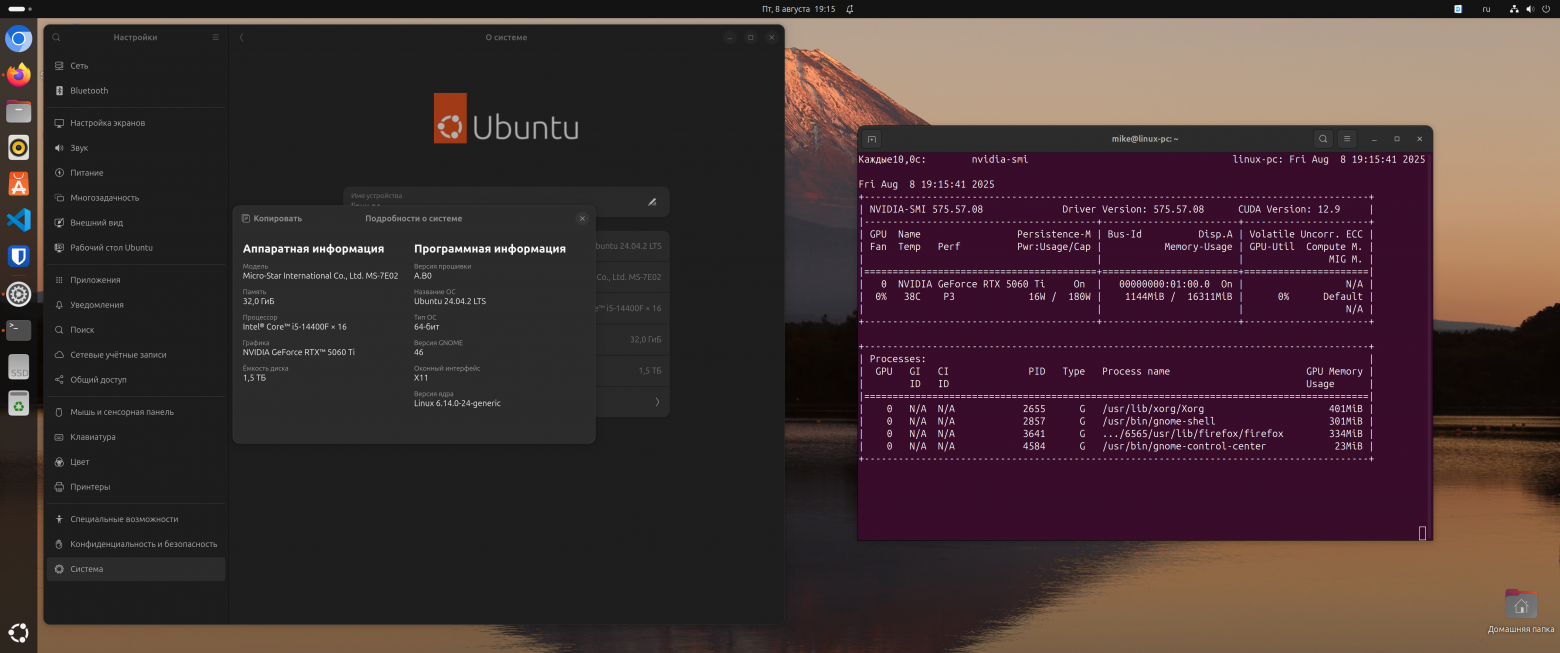Open the Settings search magnifier icon
This screenshot has width=1560, height=653.
pyautogui.click(x=55, y=37)
